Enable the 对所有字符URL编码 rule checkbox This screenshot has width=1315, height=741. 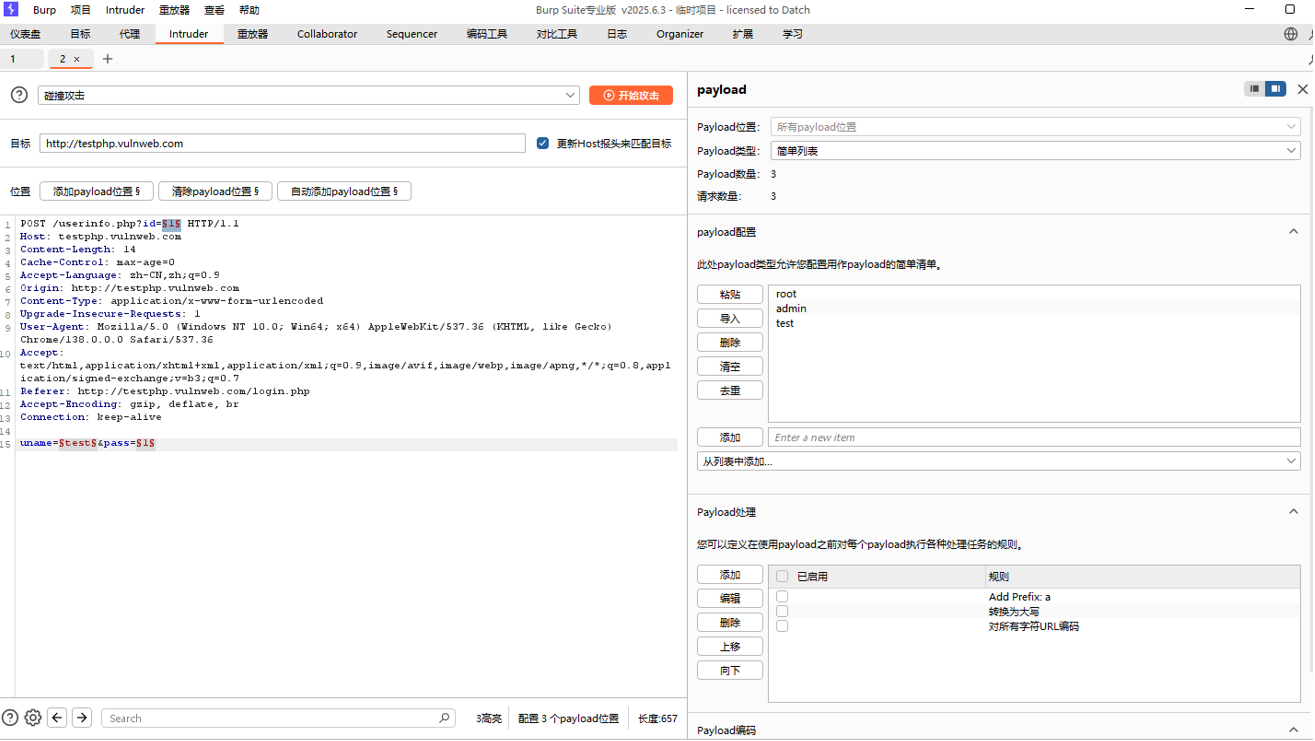pos(782,626)
